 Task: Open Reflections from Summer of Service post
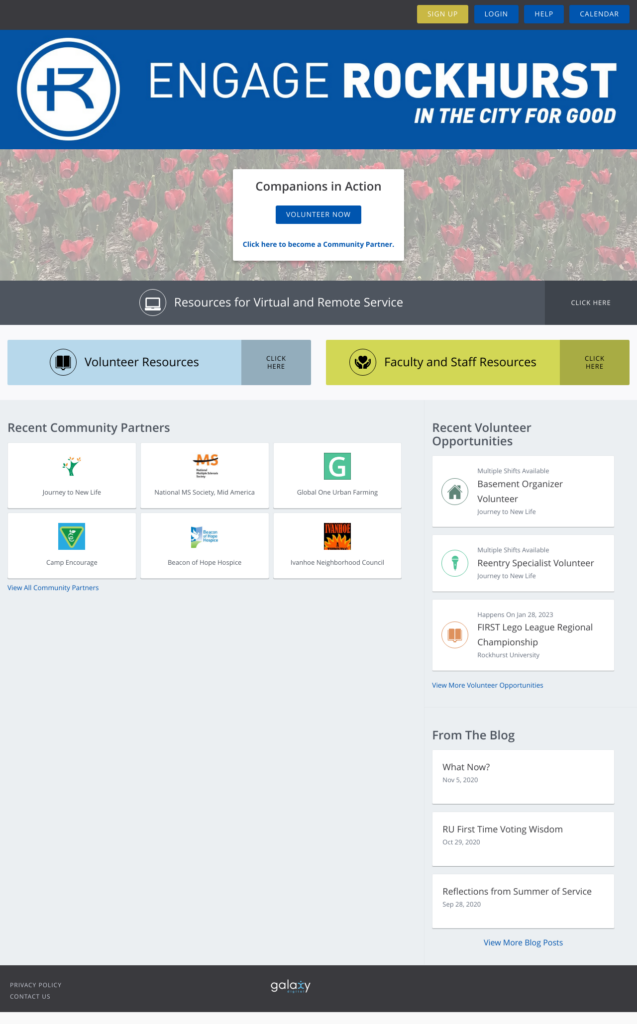tap(517, 891)
